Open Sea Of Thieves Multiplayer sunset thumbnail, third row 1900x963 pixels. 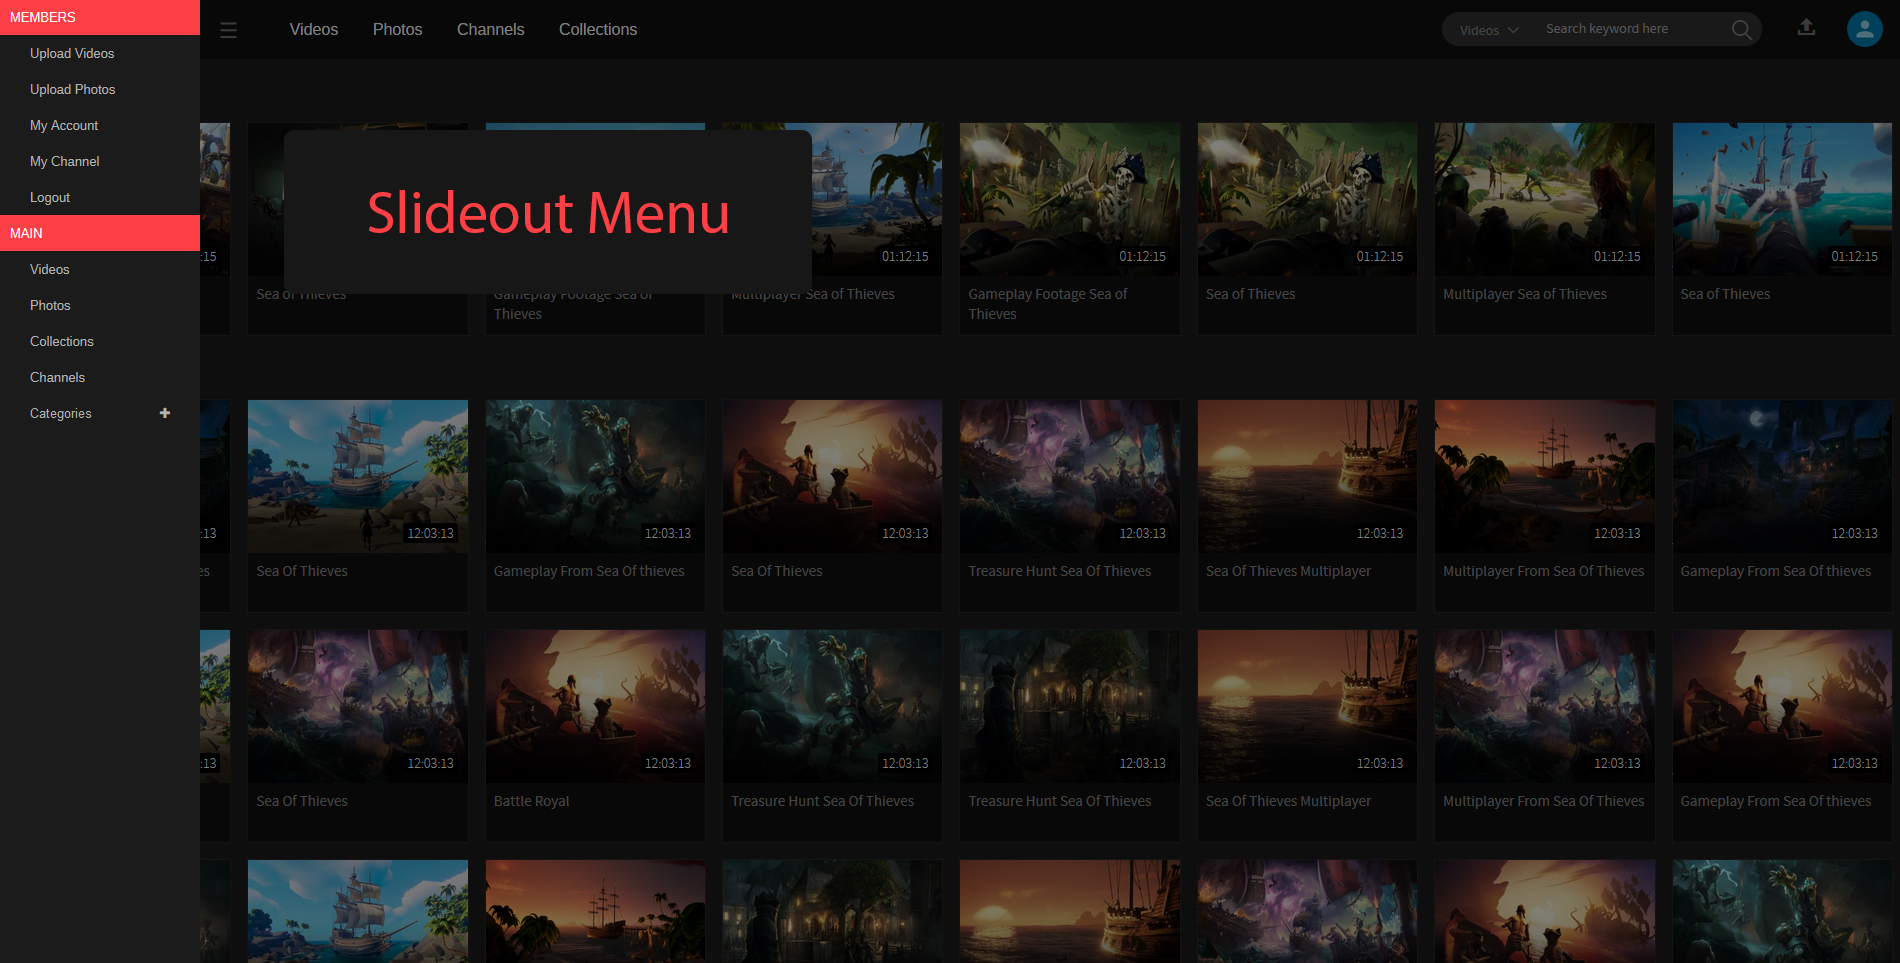1307,706
